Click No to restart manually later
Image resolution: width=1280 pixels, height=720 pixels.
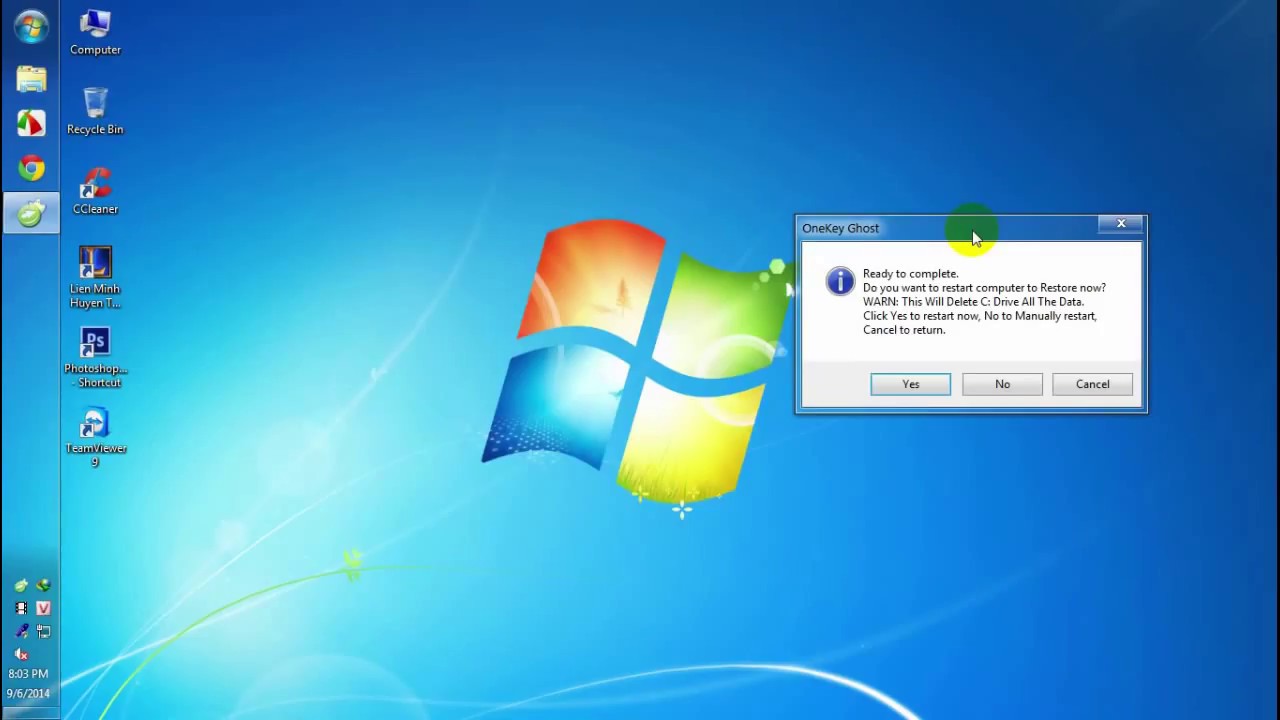coord(1002,384)
